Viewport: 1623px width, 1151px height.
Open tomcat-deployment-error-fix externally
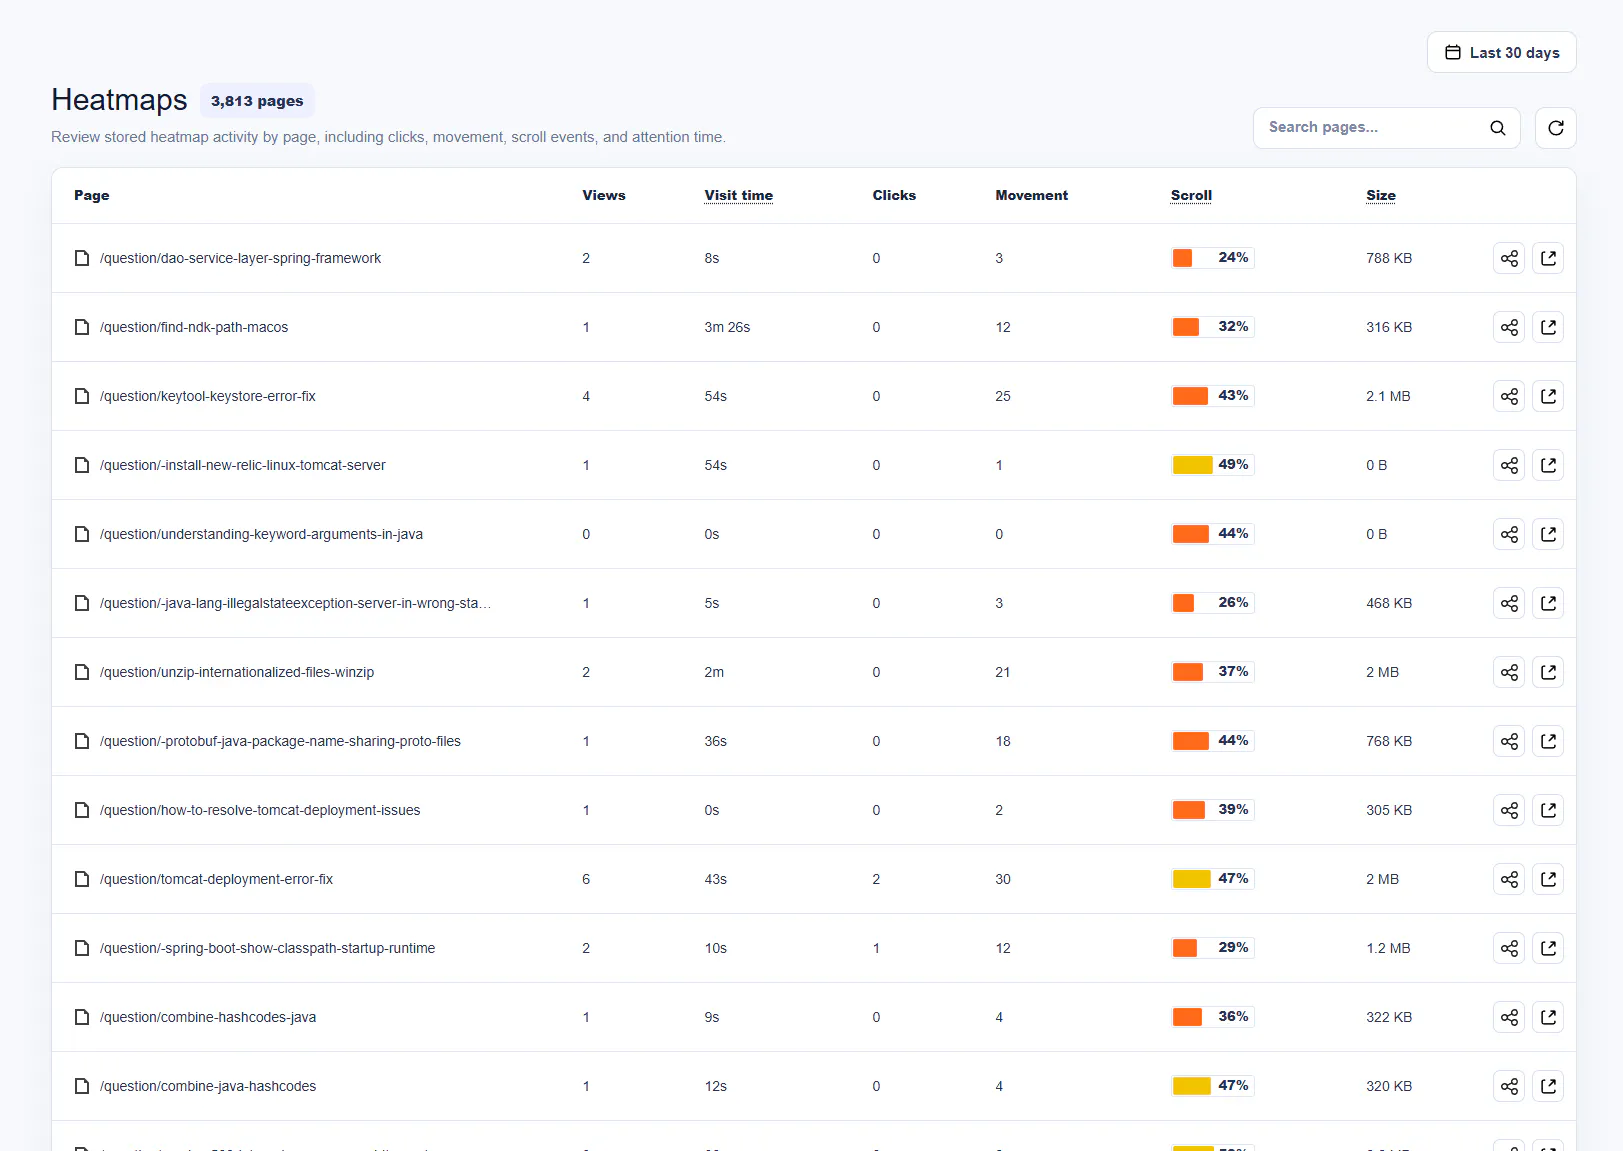(1548, 879)
